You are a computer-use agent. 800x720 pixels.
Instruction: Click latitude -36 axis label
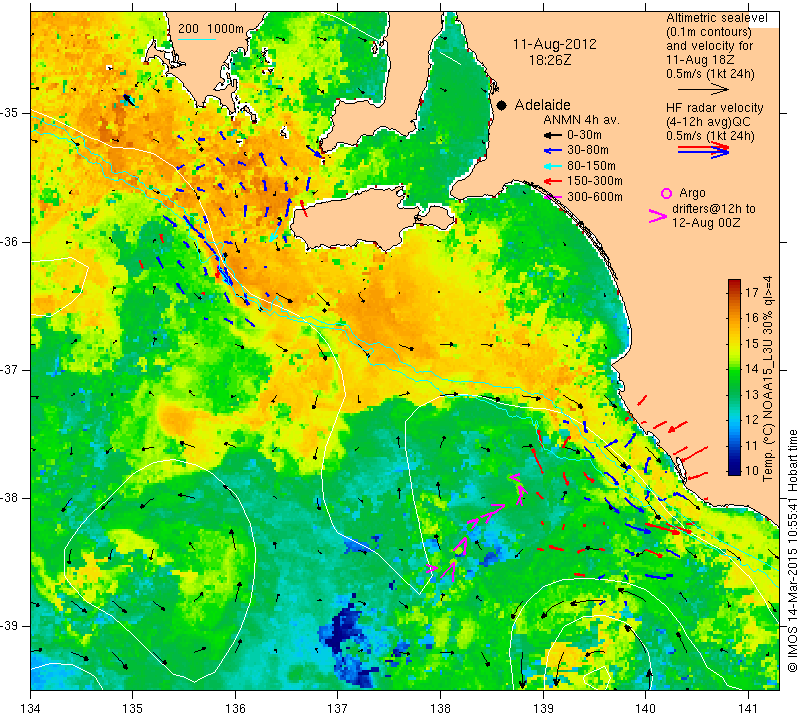[10, 242]
